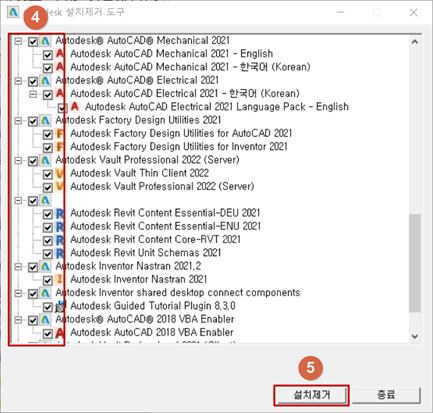Viewport: 433px width, 413px height.
Task: Toggle checkbox for Vault Thin Client 2022
Action: tap(48, 174)
